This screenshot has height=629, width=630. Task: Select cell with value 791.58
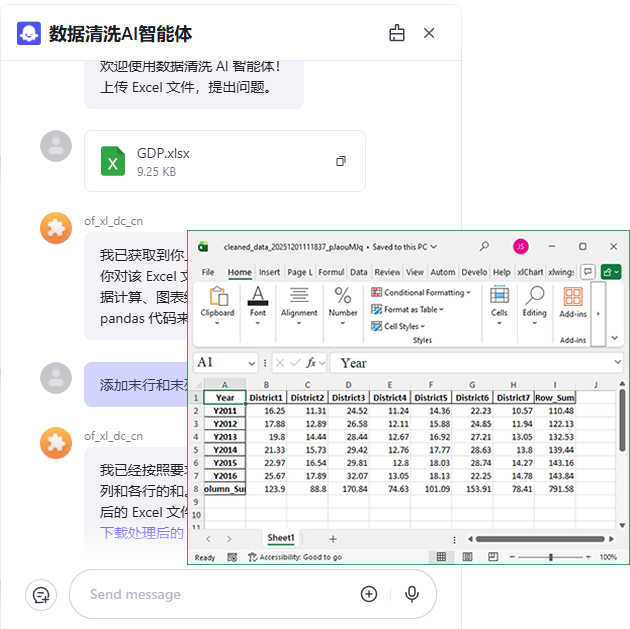pyautogui.click(x=555, y=489)
